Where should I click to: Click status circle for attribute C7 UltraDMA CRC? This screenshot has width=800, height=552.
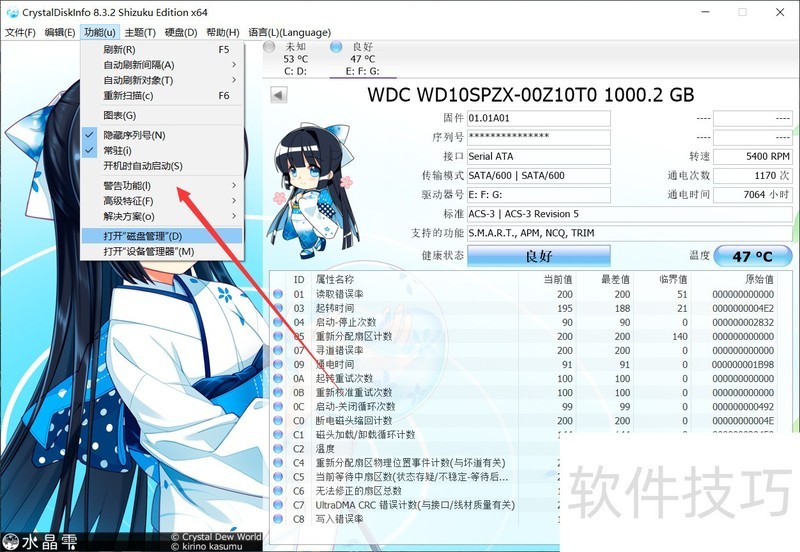pos(278,505)
